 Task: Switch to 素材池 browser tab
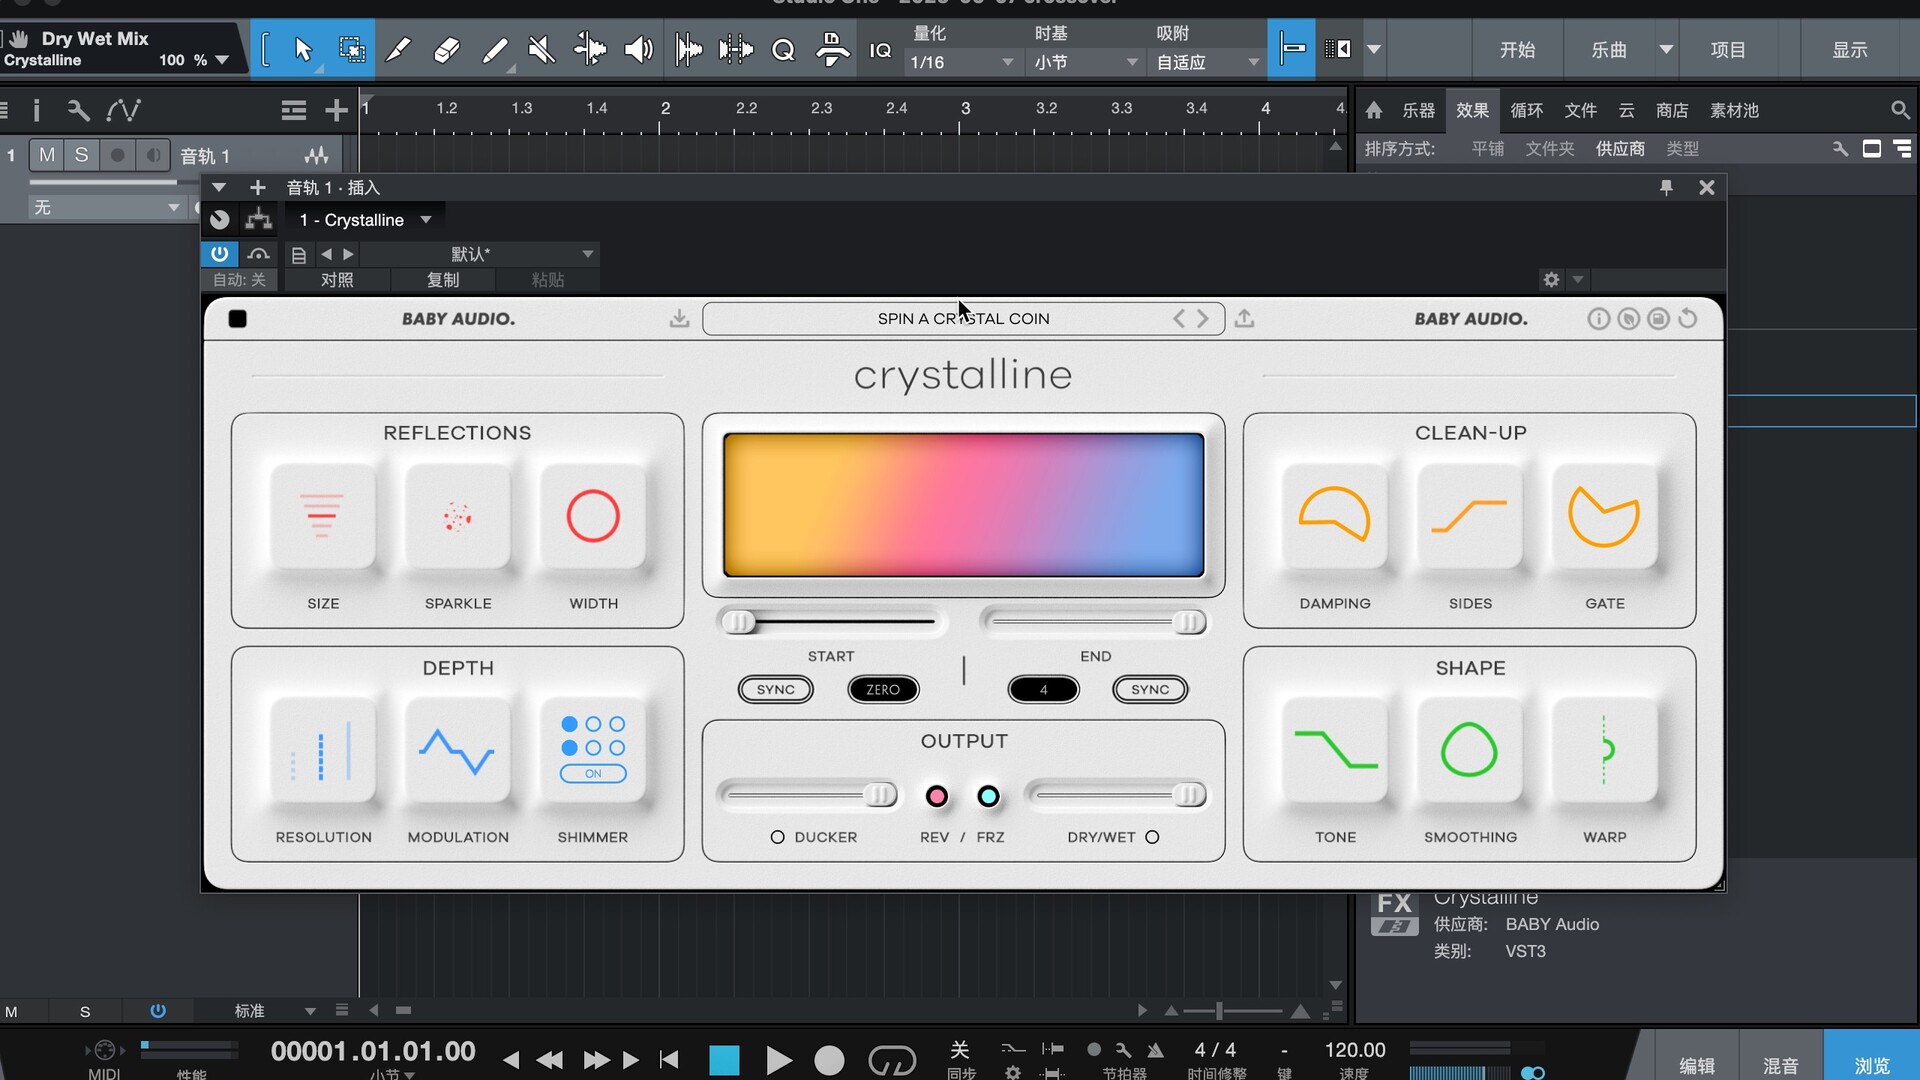coord(1734,110)
